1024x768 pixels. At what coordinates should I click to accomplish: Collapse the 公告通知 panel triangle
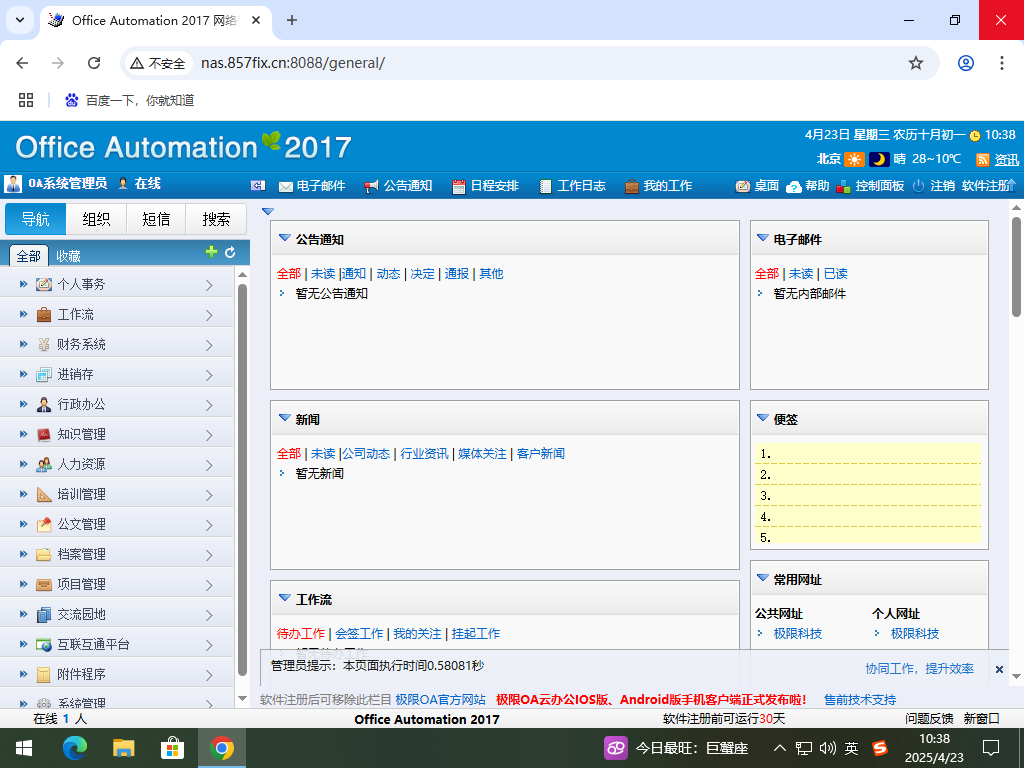(x=285, y=238)
